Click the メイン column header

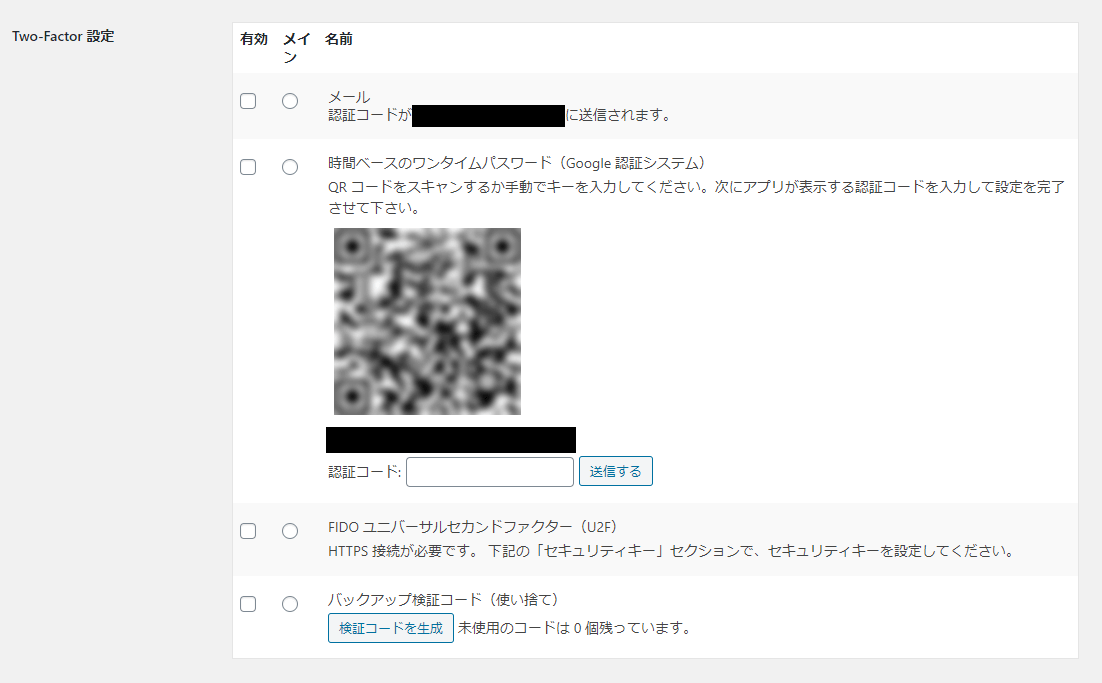click(296, 48)
